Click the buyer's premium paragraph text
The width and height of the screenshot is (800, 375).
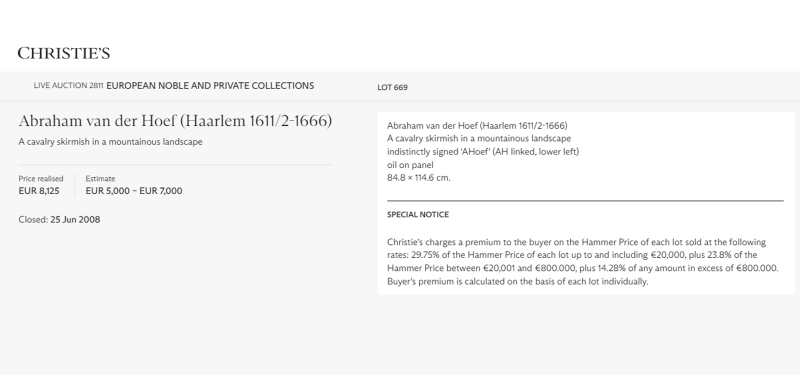pyautogui.click(x=583, y=262)
